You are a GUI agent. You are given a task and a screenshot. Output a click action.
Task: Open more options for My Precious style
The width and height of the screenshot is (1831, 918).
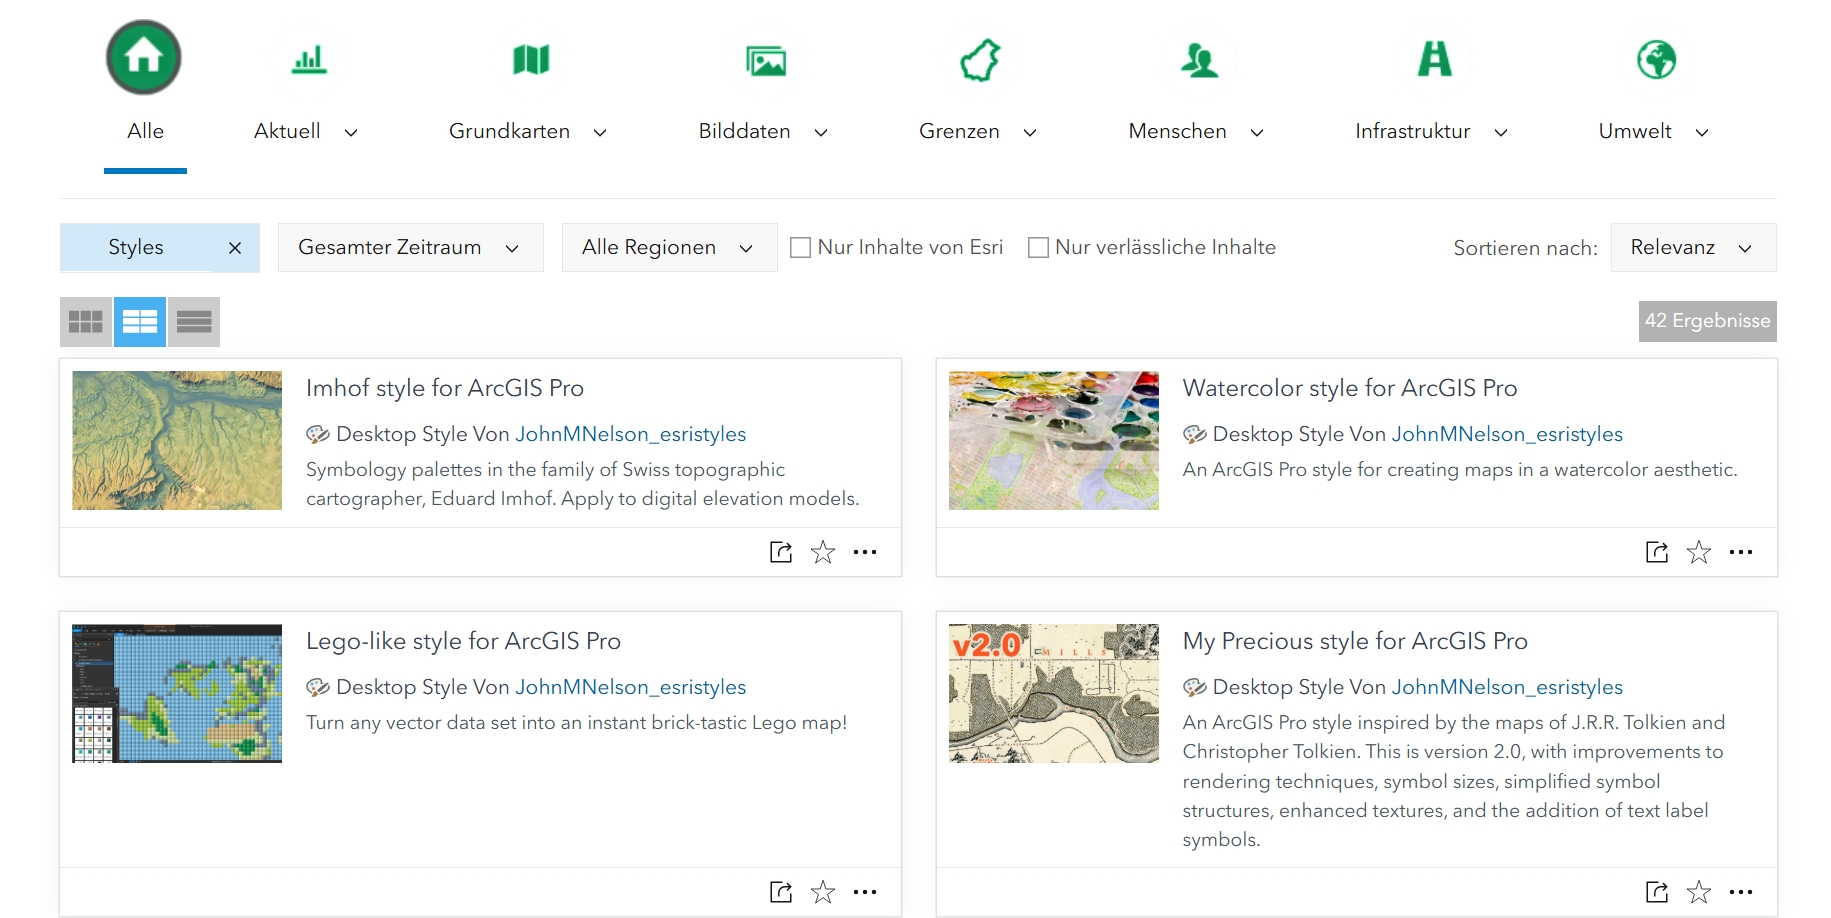[1741, 892]
